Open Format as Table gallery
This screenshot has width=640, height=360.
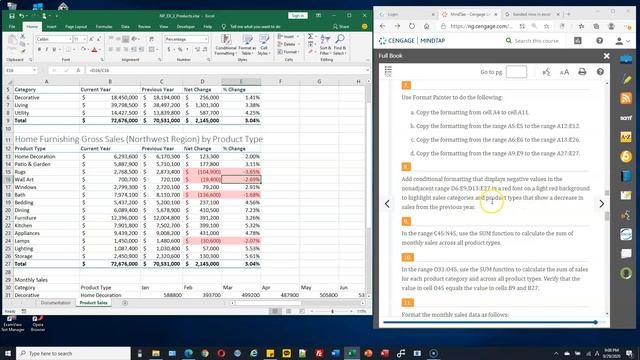coord(247,45)
